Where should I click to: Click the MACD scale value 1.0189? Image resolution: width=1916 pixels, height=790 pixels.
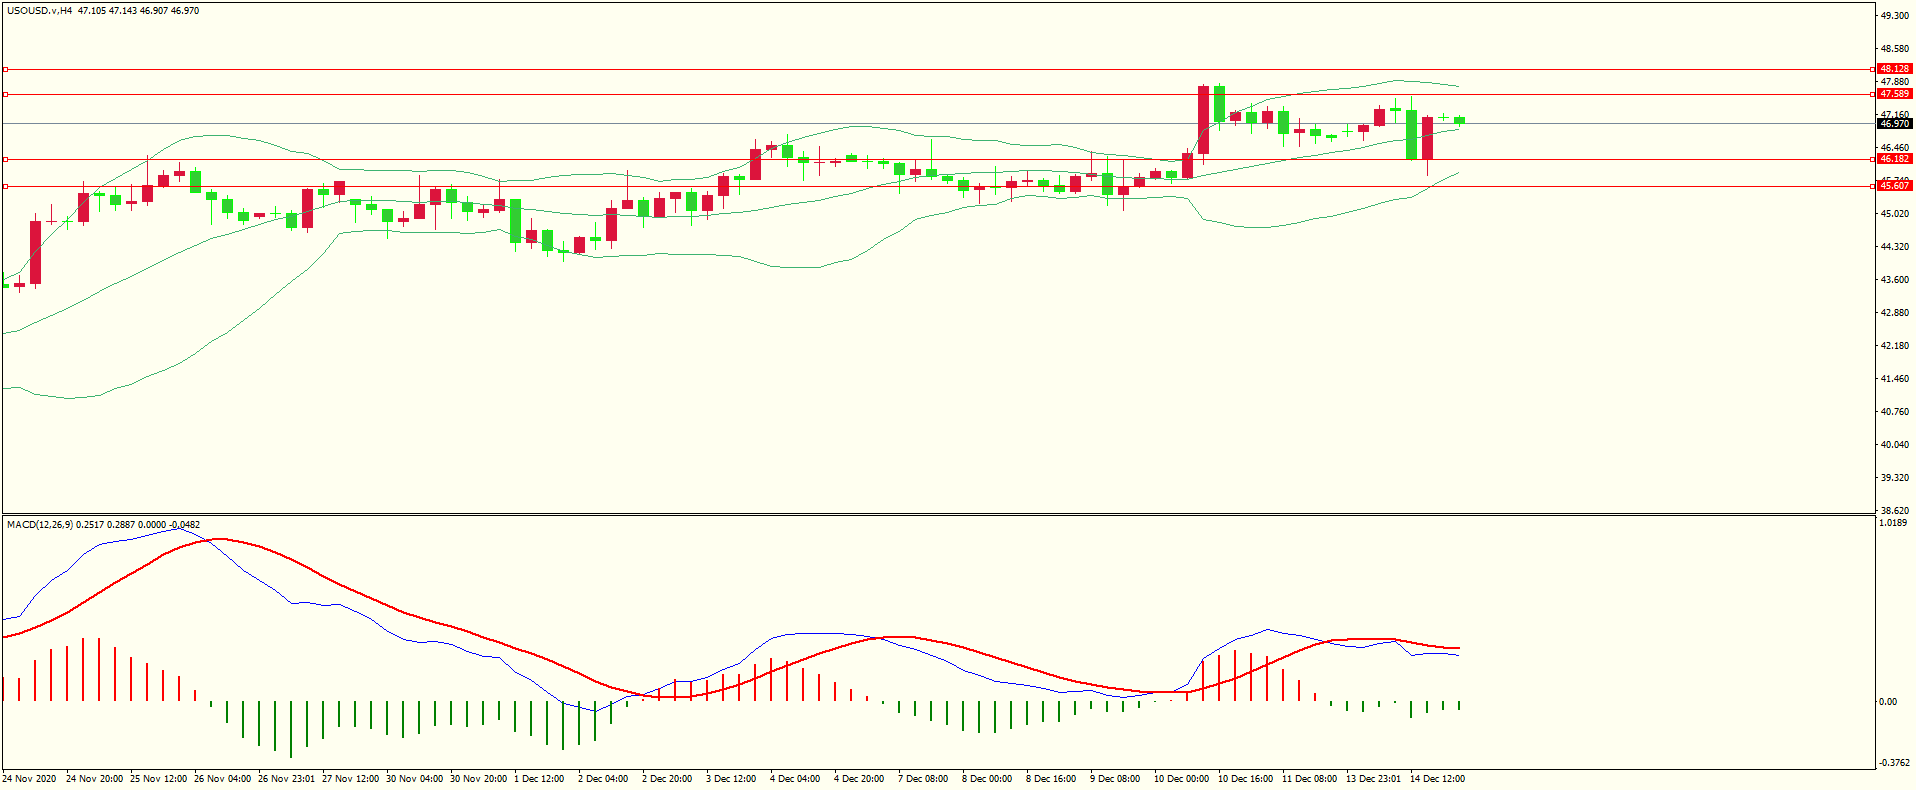[1893, 522]
